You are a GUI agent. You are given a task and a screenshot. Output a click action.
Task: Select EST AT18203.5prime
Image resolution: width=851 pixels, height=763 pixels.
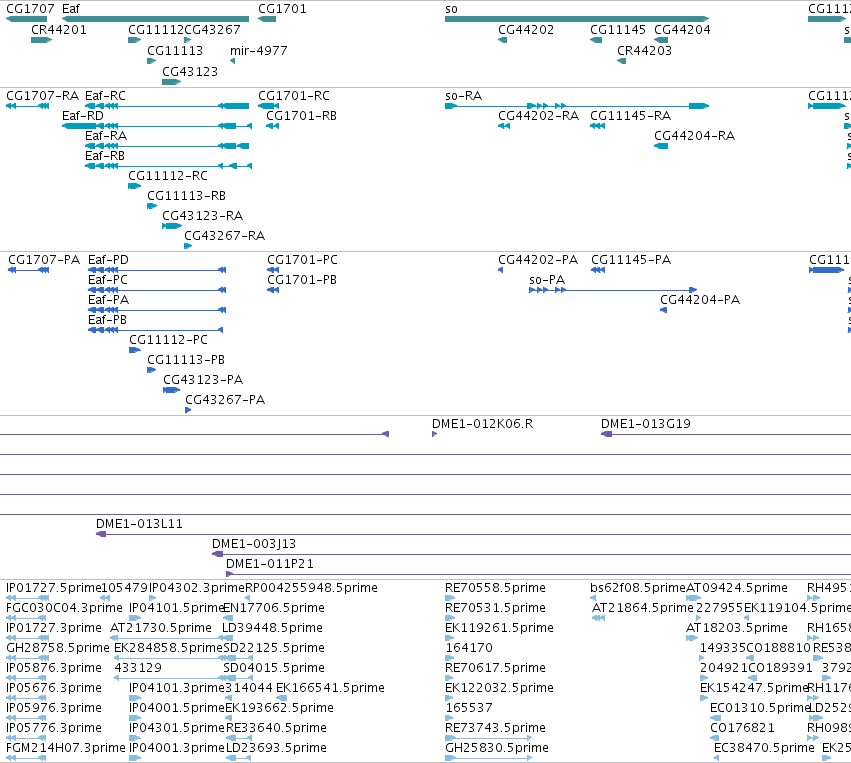click(x=737, y=628)
